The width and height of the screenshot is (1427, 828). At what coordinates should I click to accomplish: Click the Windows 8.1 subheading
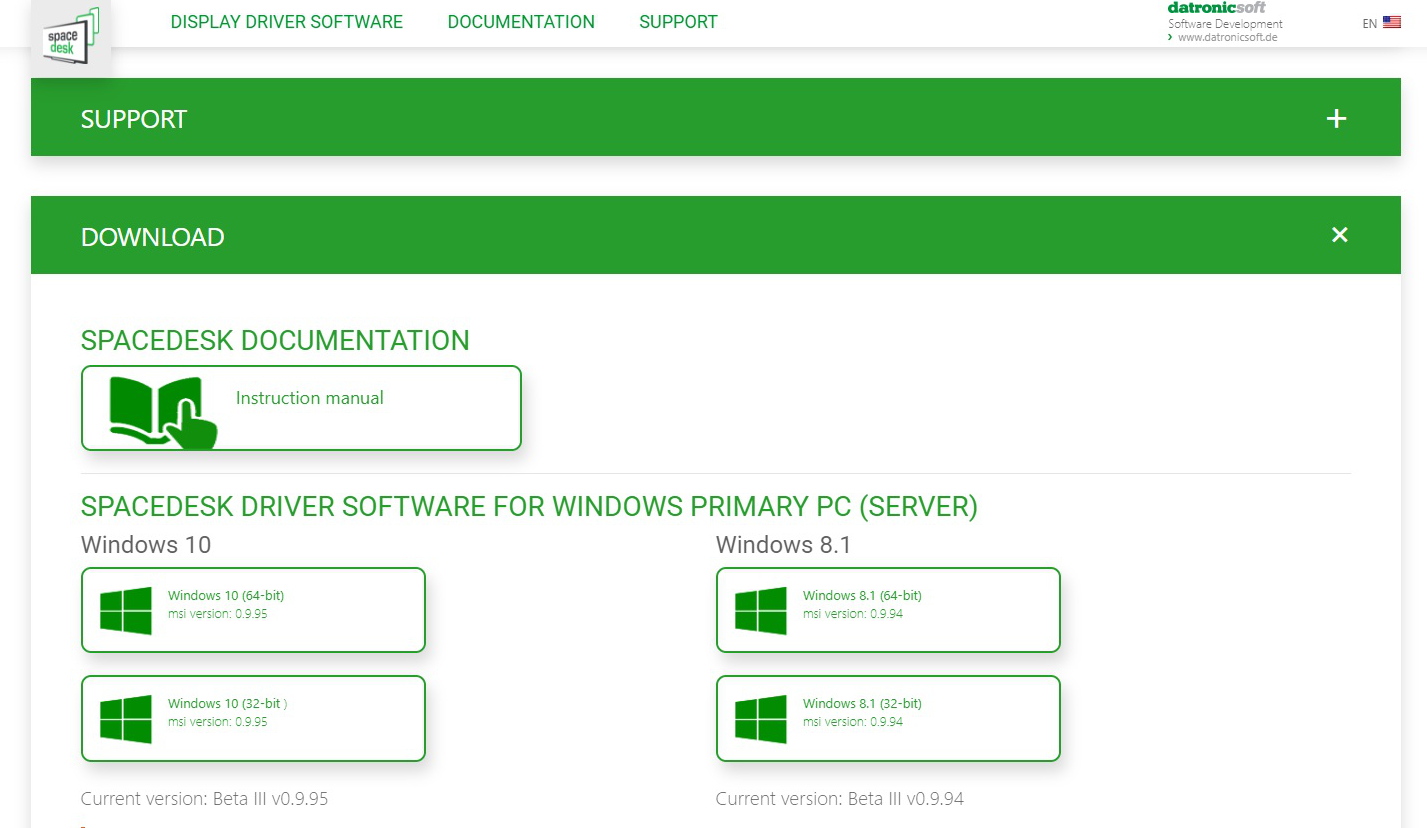tap(783, 545)
